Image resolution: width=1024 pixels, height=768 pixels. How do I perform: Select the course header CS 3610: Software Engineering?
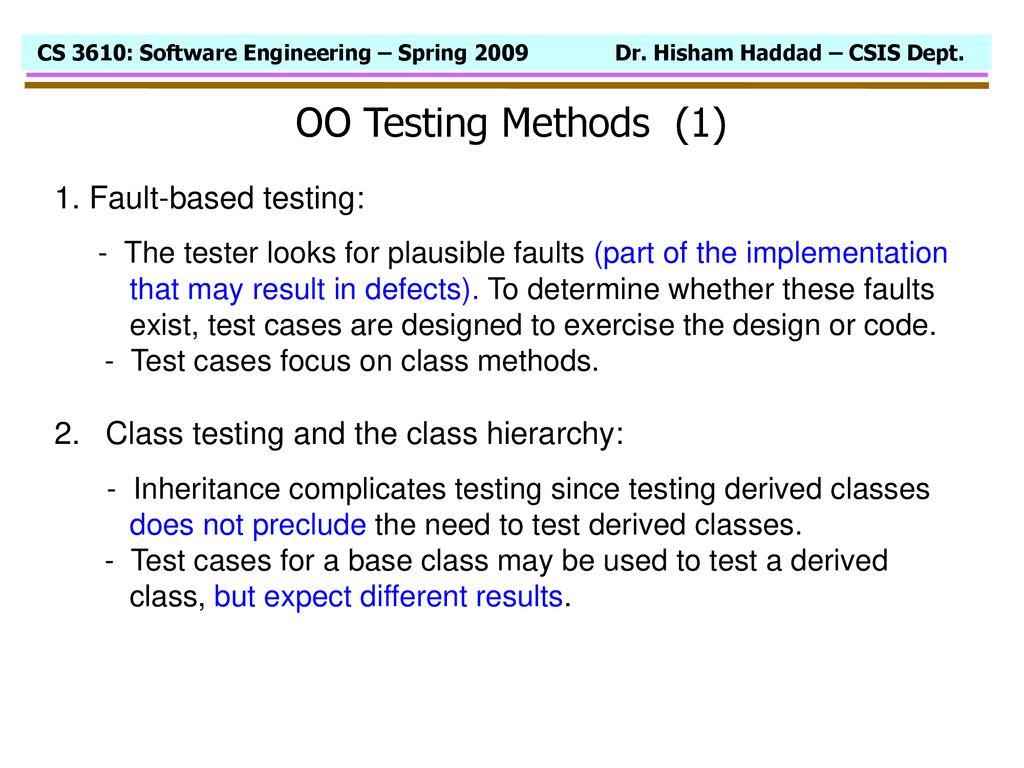204,53
